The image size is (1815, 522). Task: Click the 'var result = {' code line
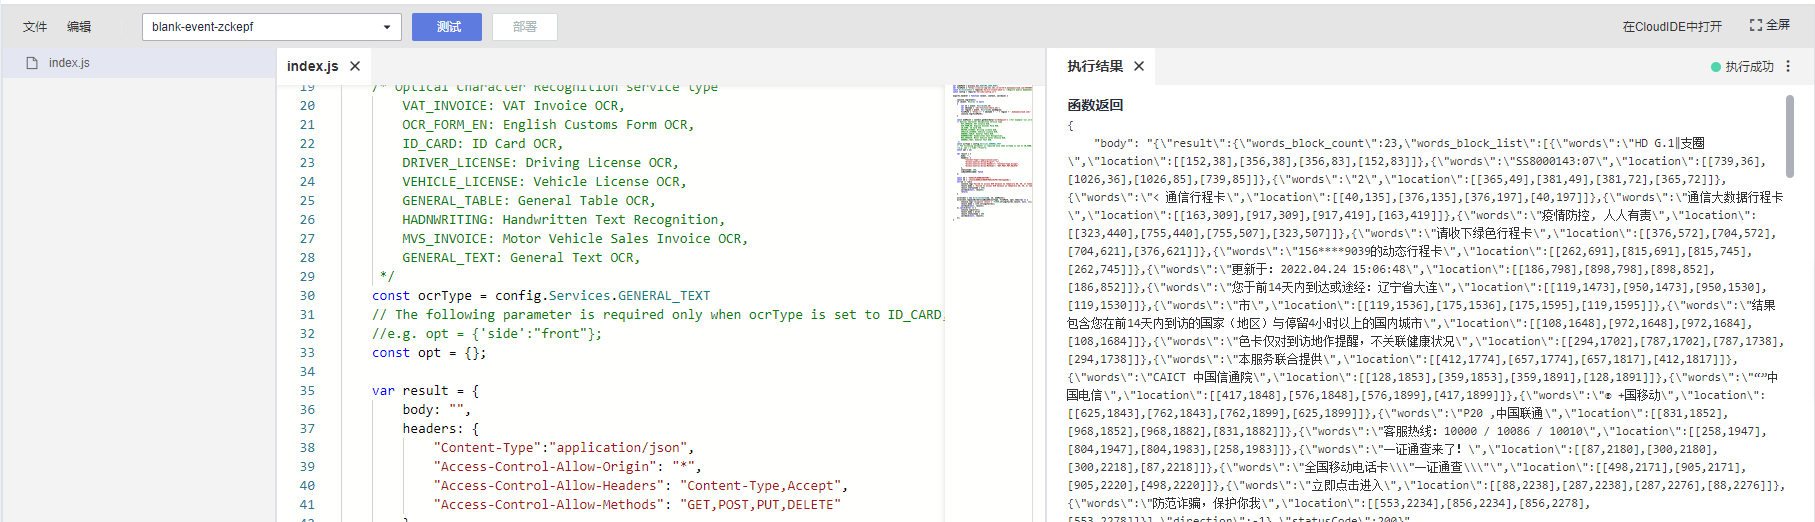[x=425, y=391]
